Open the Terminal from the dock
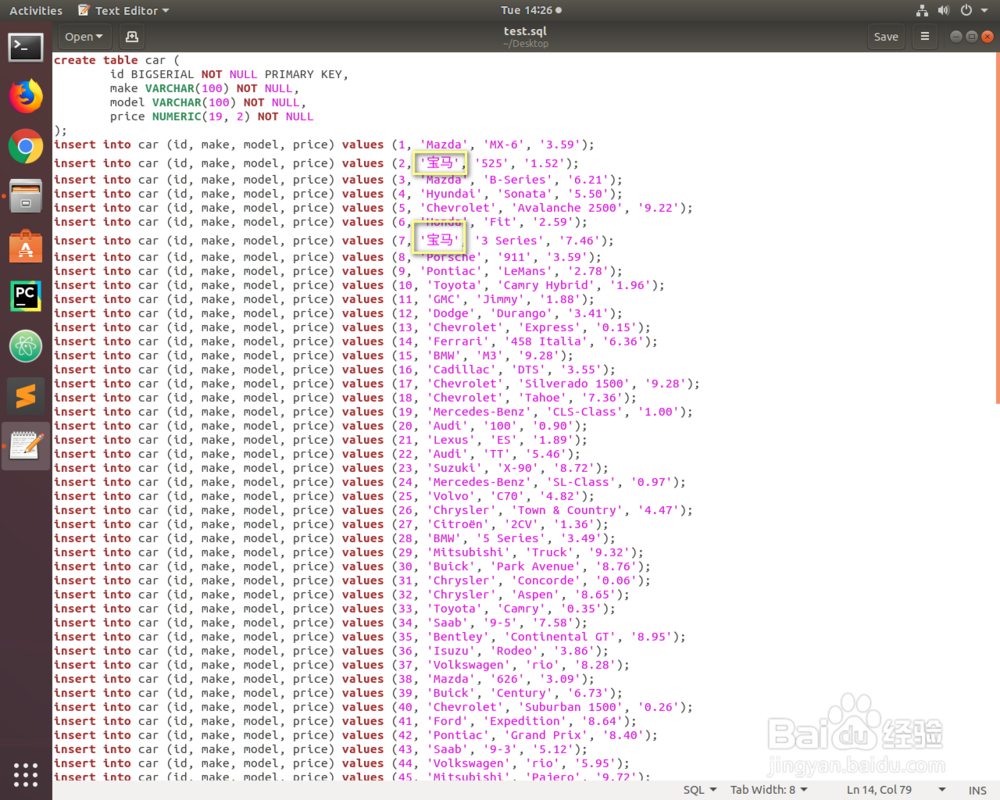 pyautogui.click(x=26, y=47)
